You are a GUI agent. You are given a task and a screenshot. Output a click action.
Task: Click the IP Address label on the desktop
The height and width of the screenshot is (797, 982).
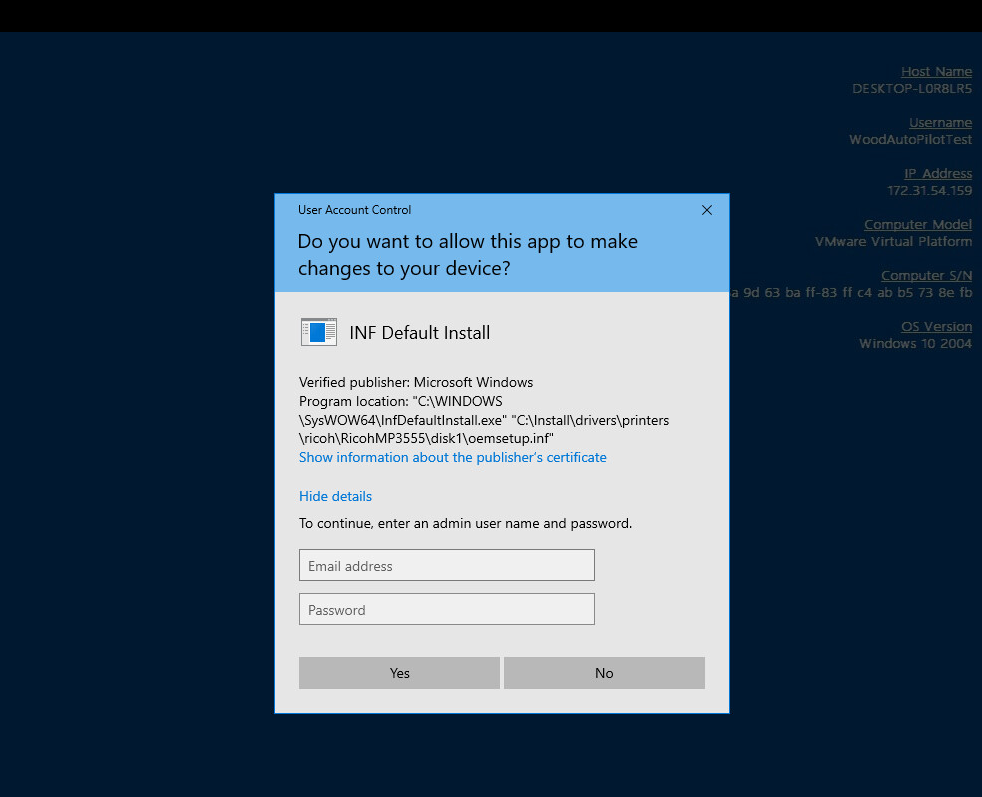point(937,172)
